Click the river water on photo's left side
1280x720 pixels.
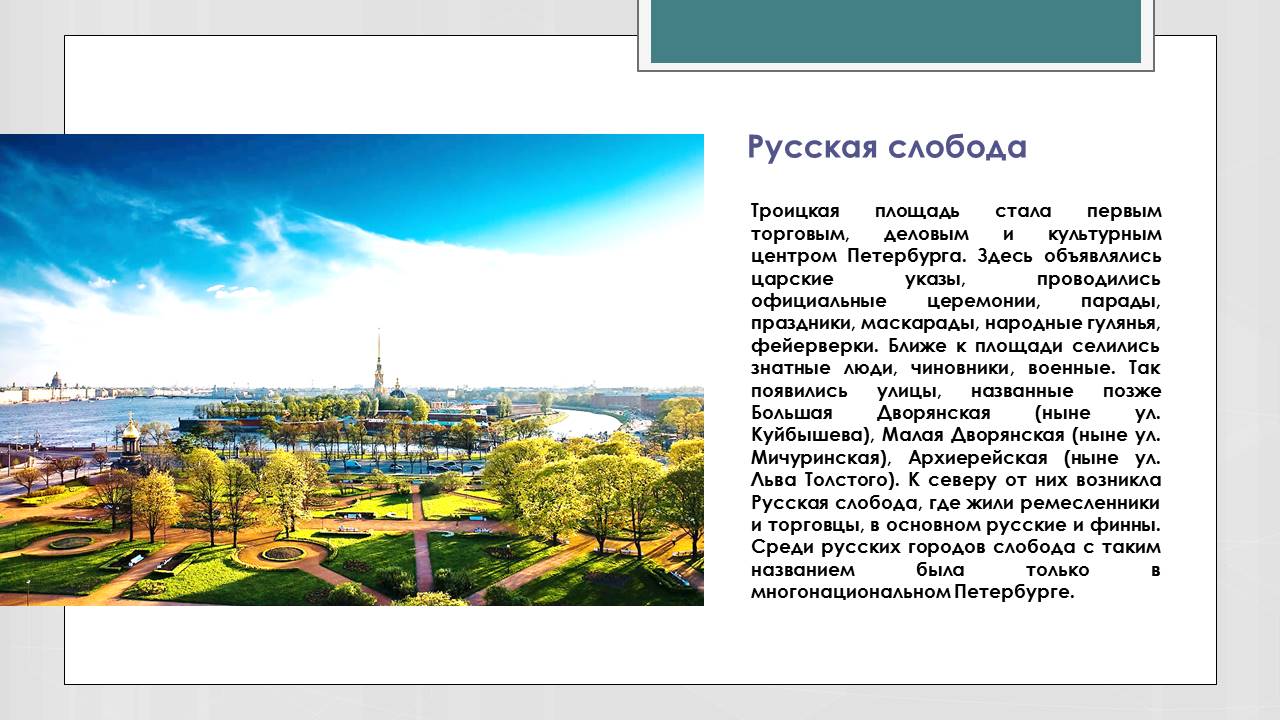pos(80,418)
